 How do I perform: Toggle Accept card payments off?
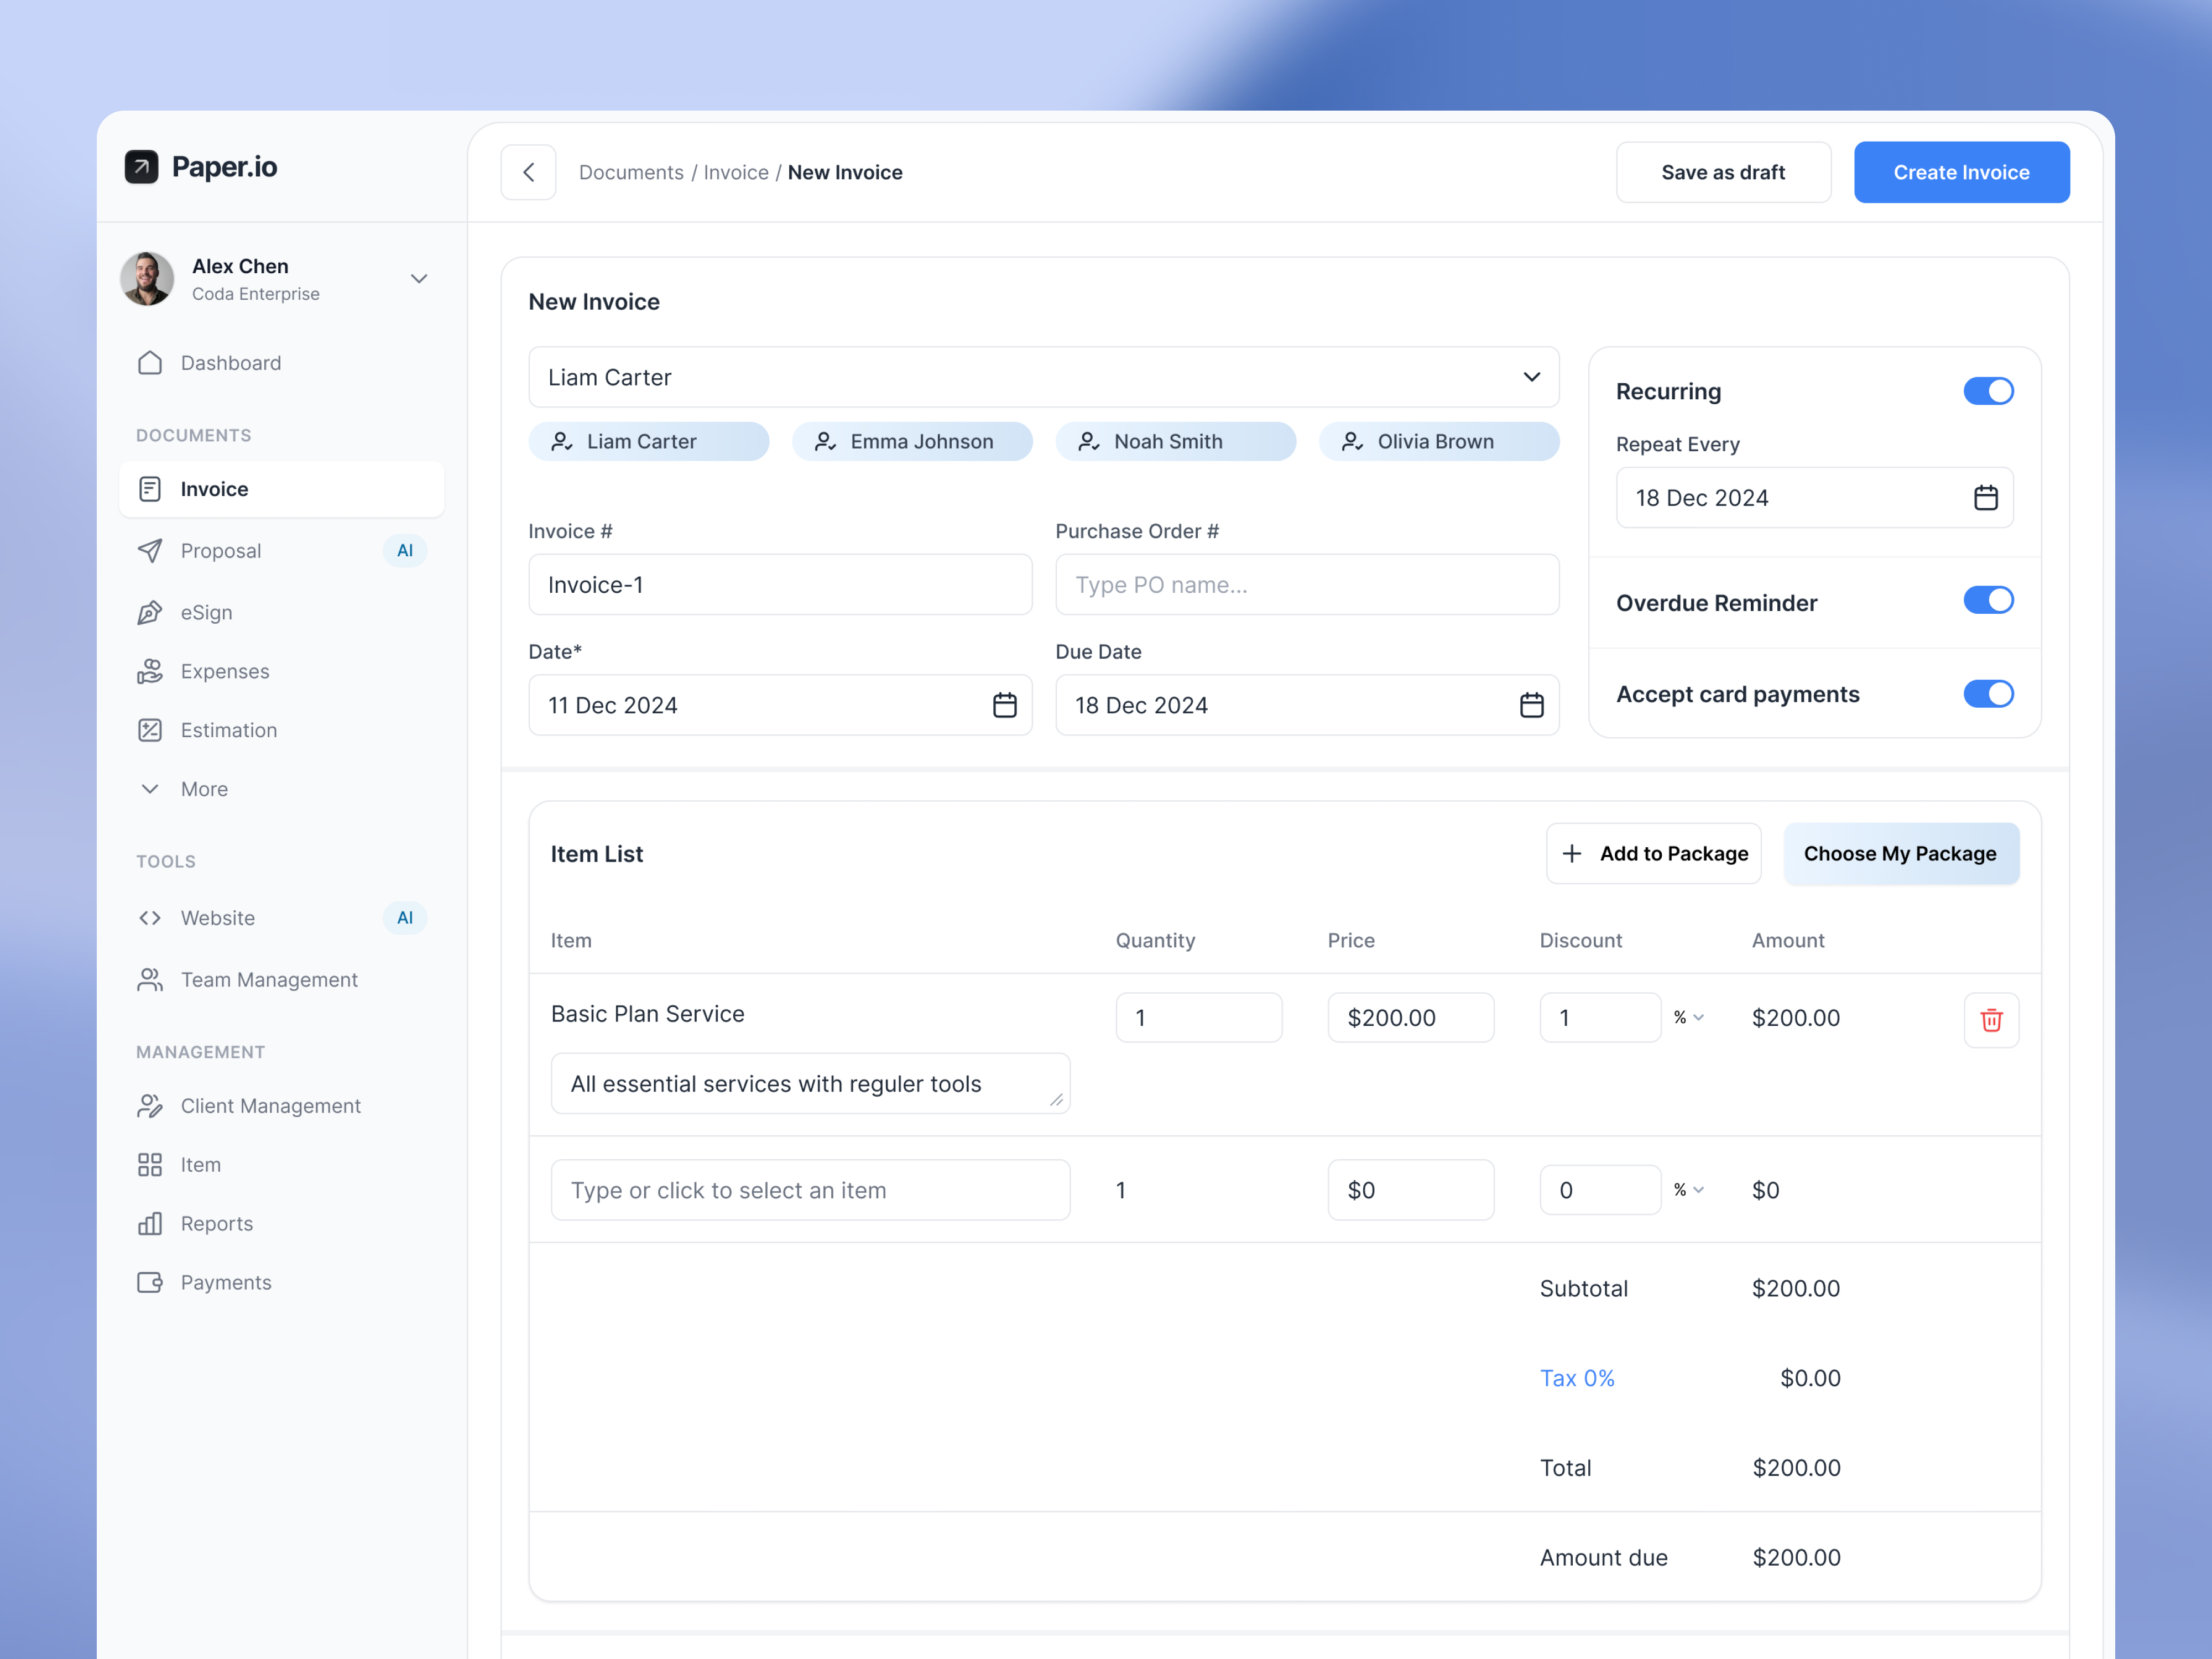click(1988, 693)
